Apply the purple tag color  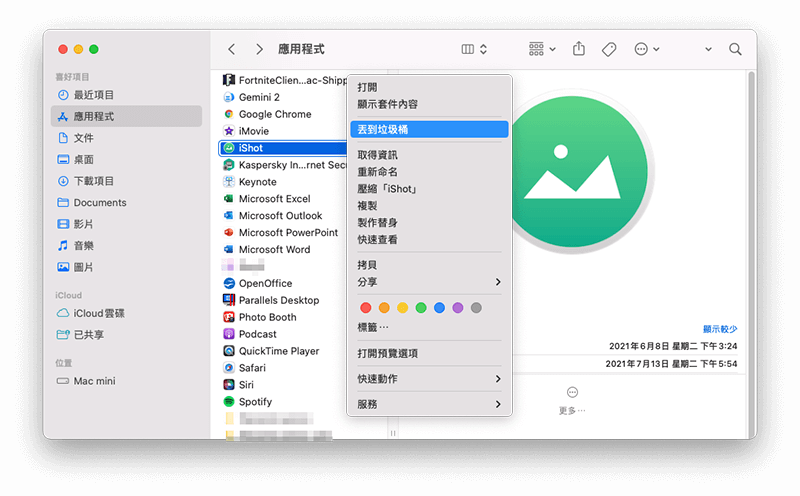point(458,308)
